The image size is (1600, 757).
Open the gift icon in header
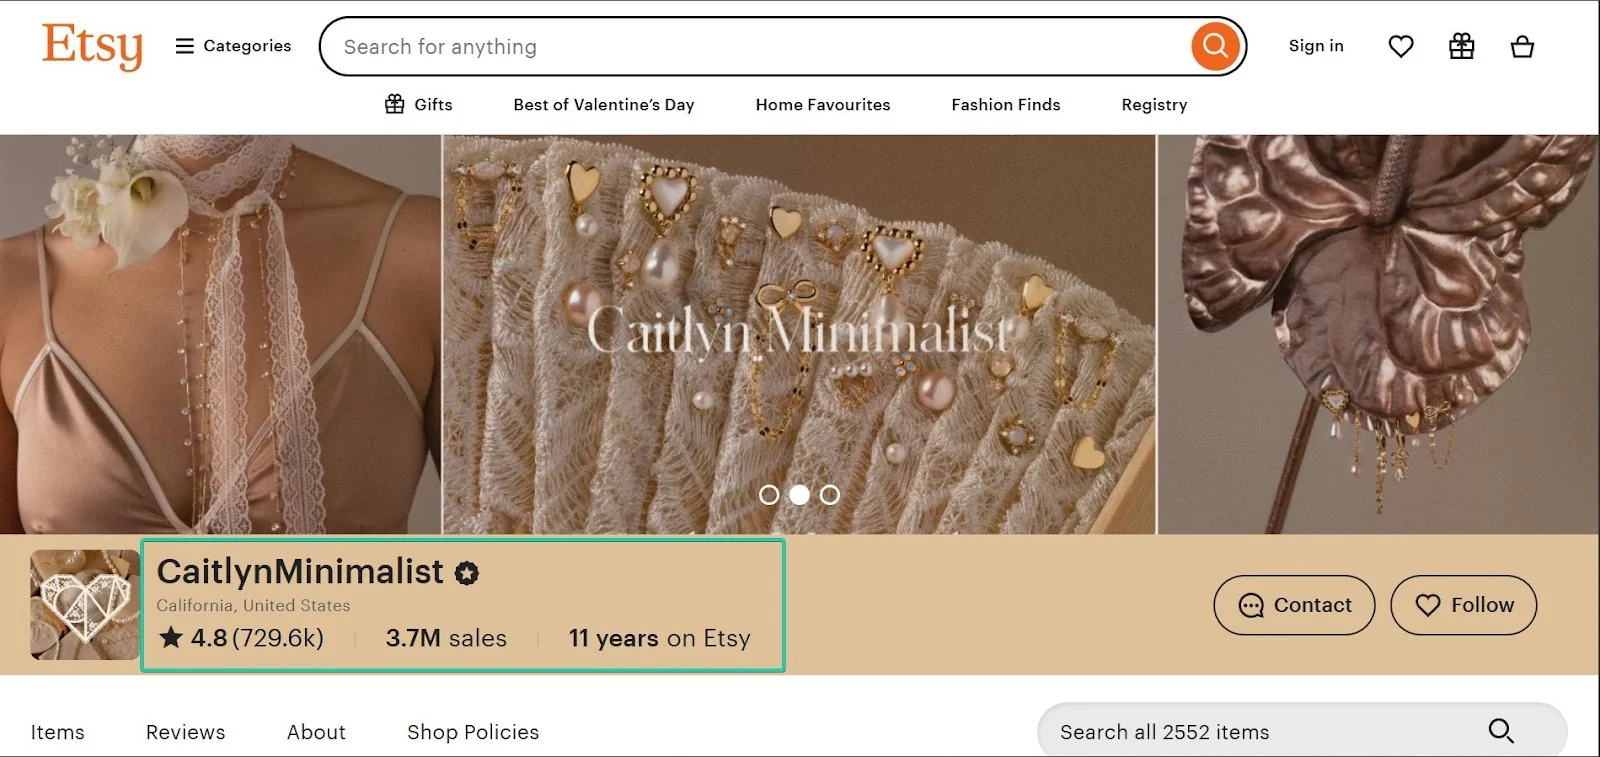click(x=1461, y=46)
